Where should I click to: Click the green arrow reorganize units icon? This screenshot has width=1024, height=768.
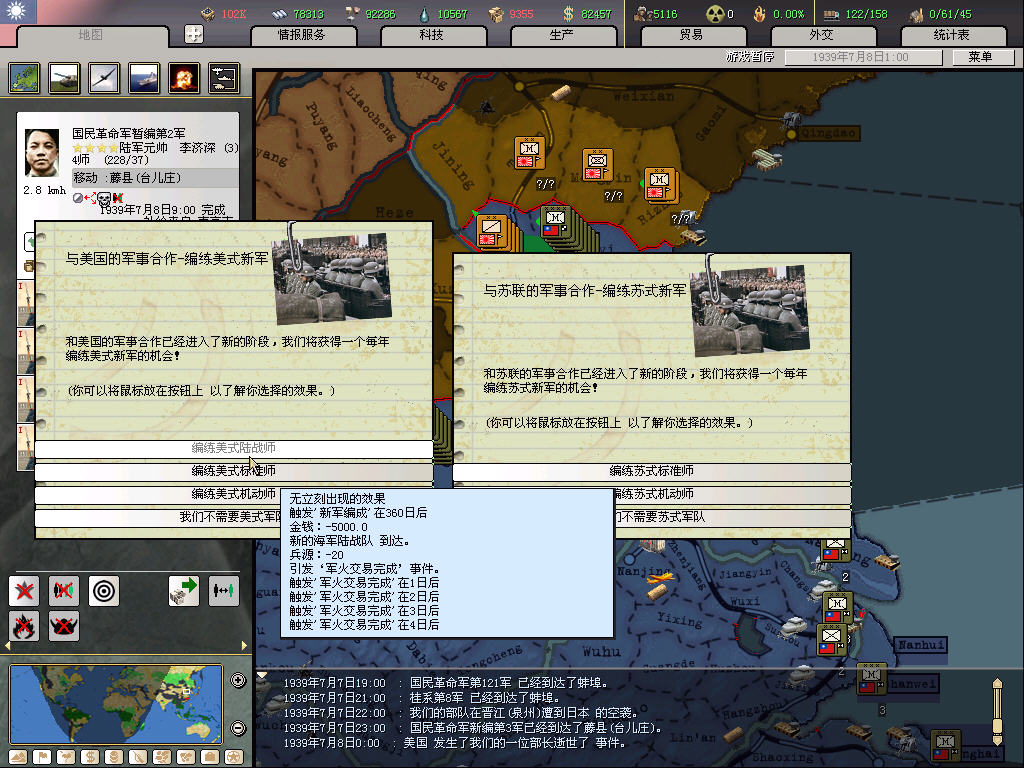point(184,591)
